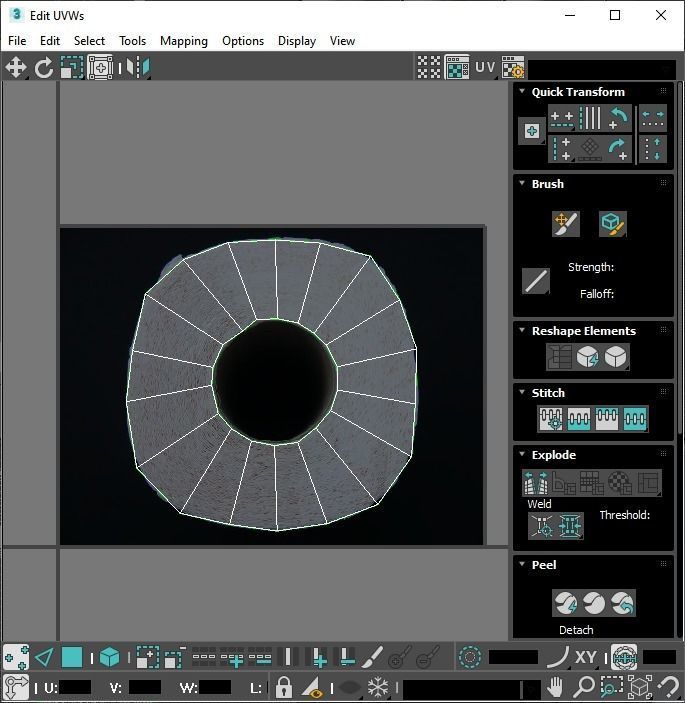The width and height of the screenshot is (685, 703).
Task: Open the File menu
Action: click(x=17, y=41)
